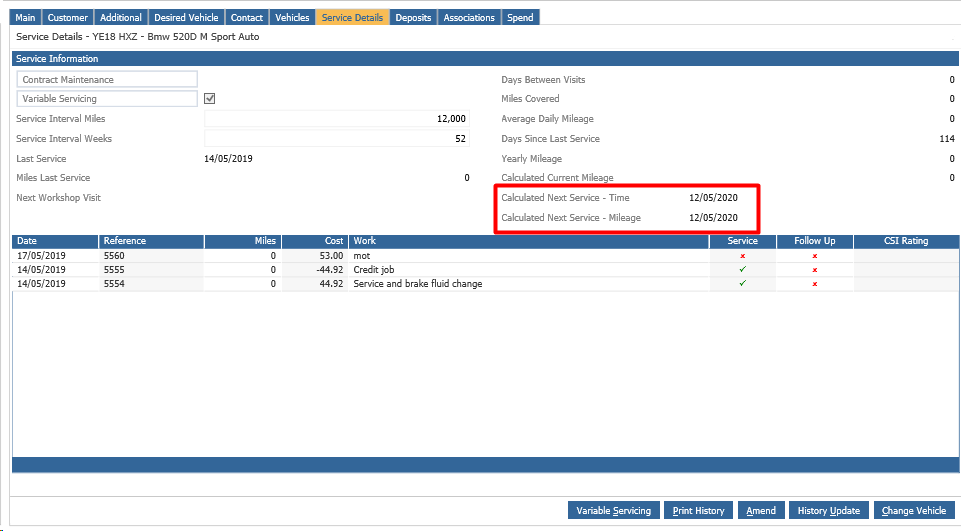961x531 pixels.
Task: Click the 'mot' work entry
Action: pos(362,256)
